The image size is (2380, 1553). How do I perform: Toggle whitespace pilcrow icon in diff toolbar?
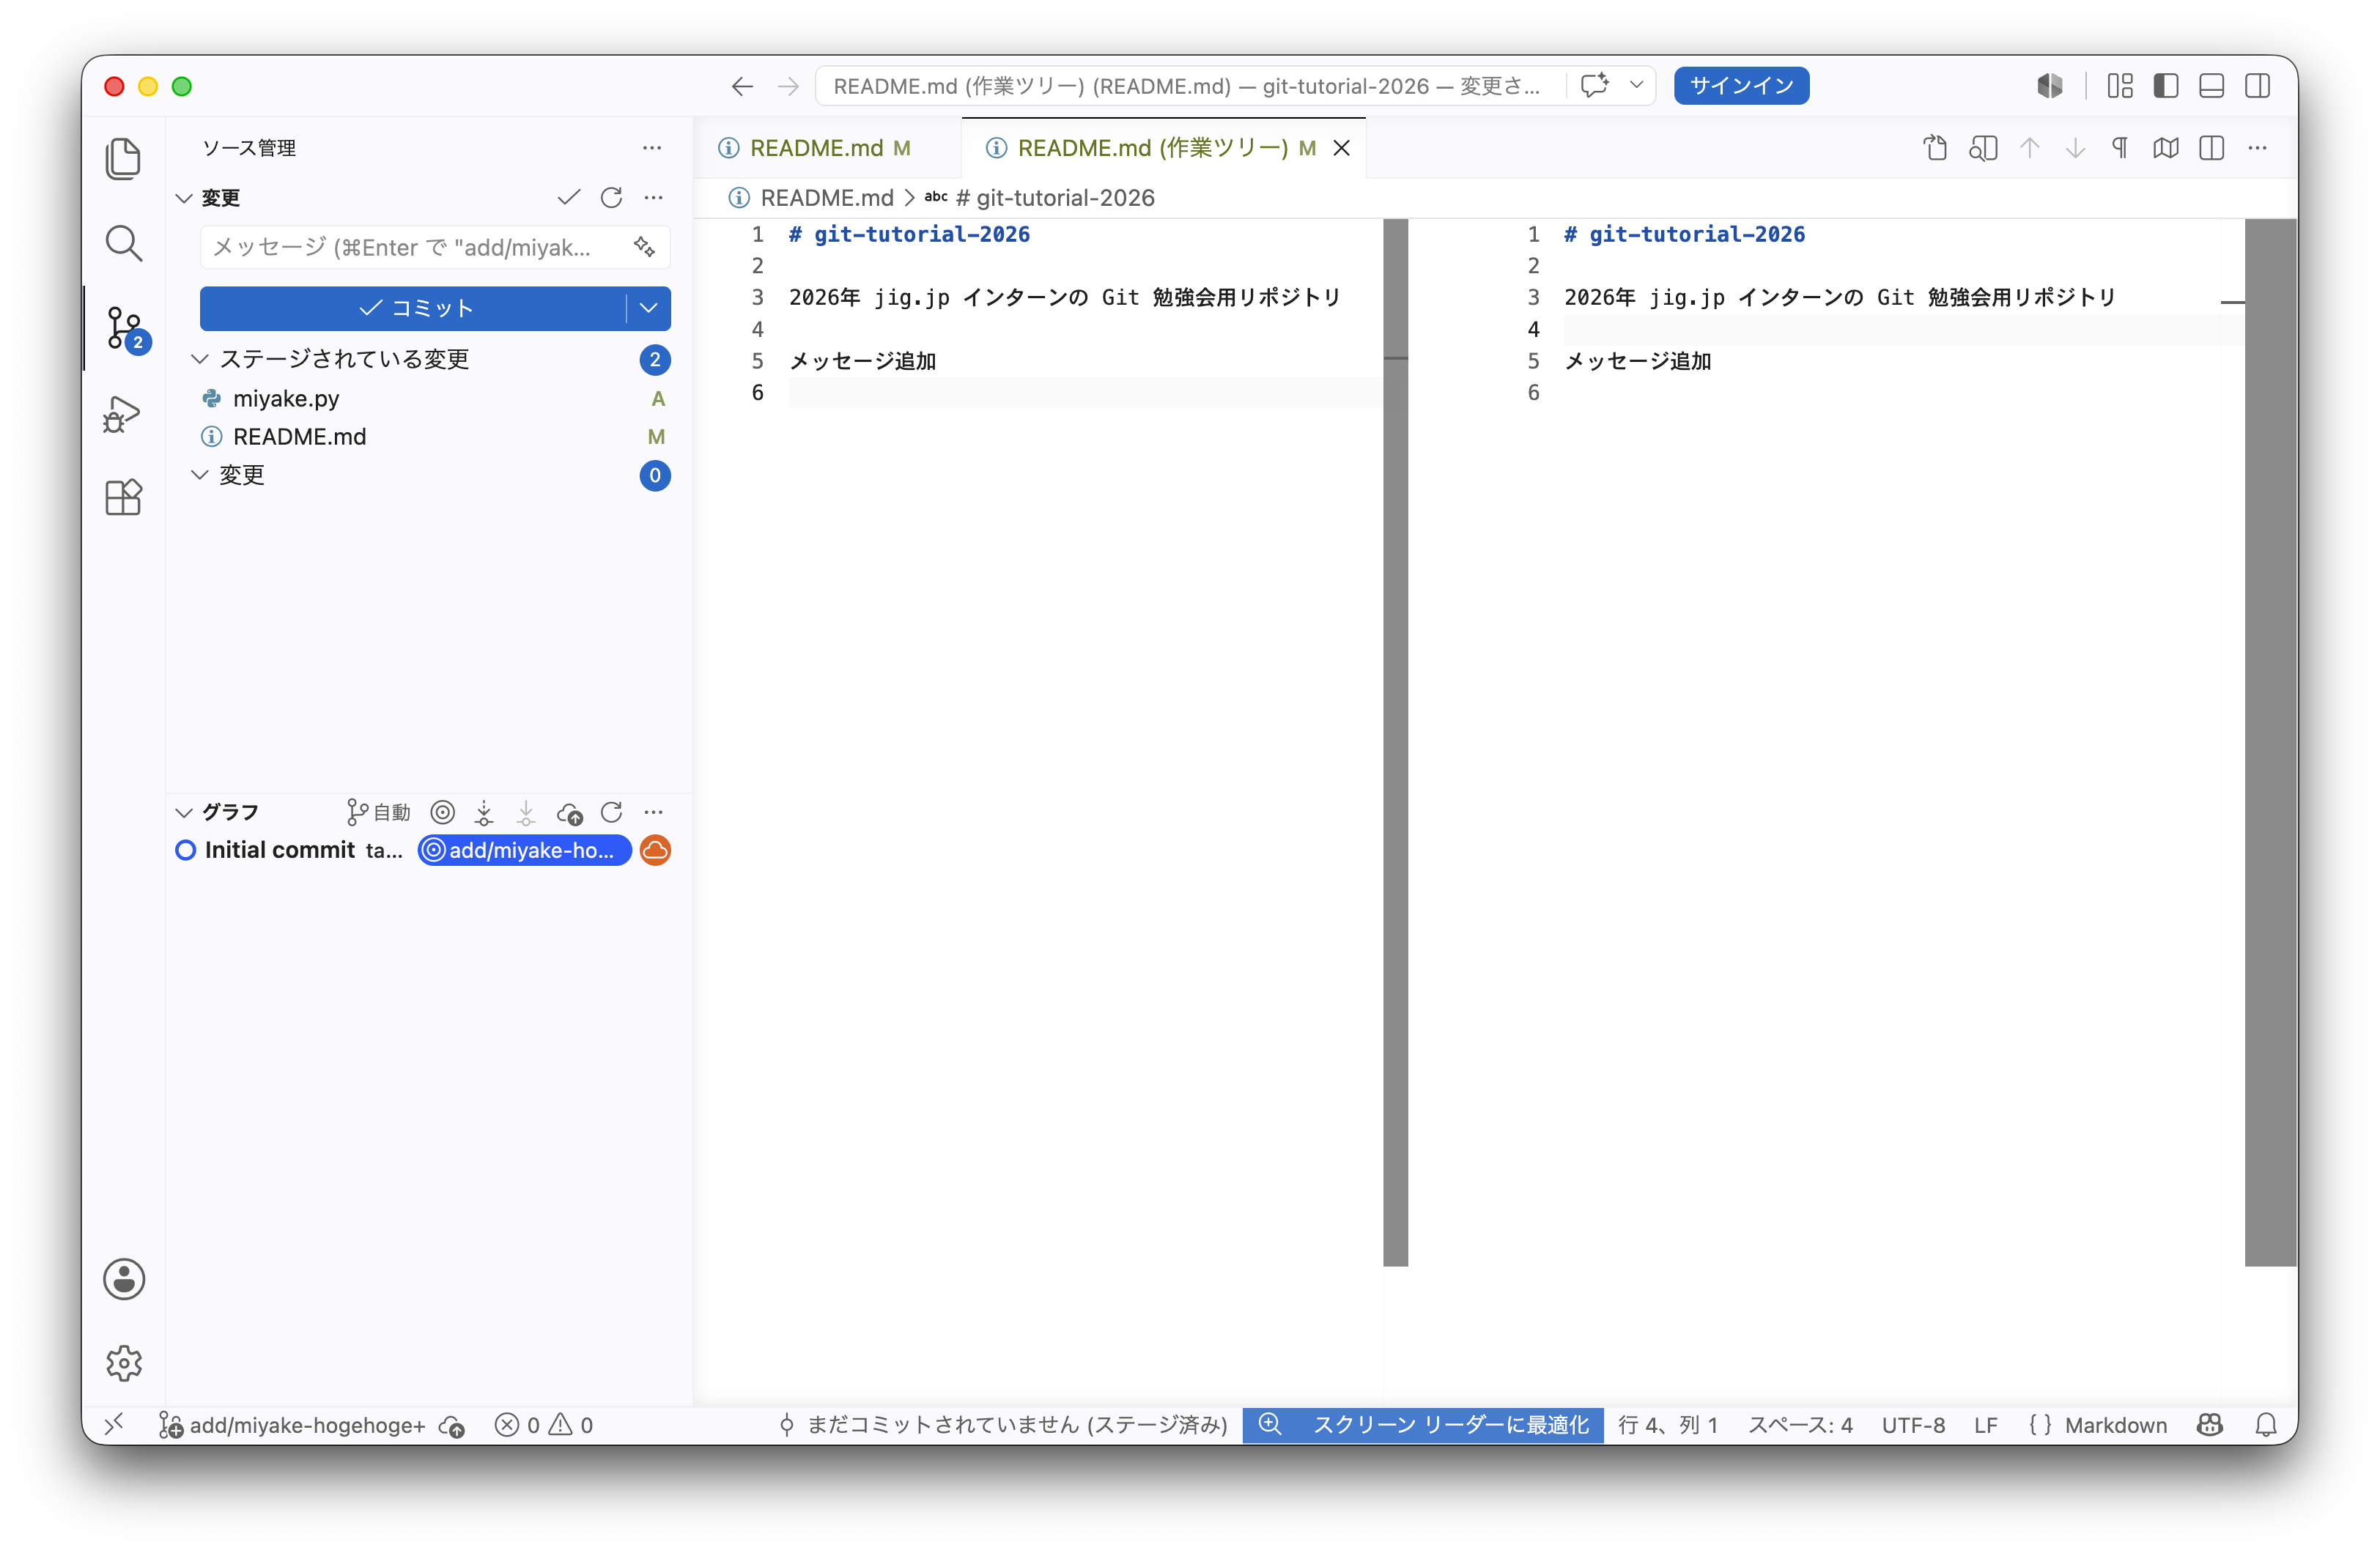2120,148
